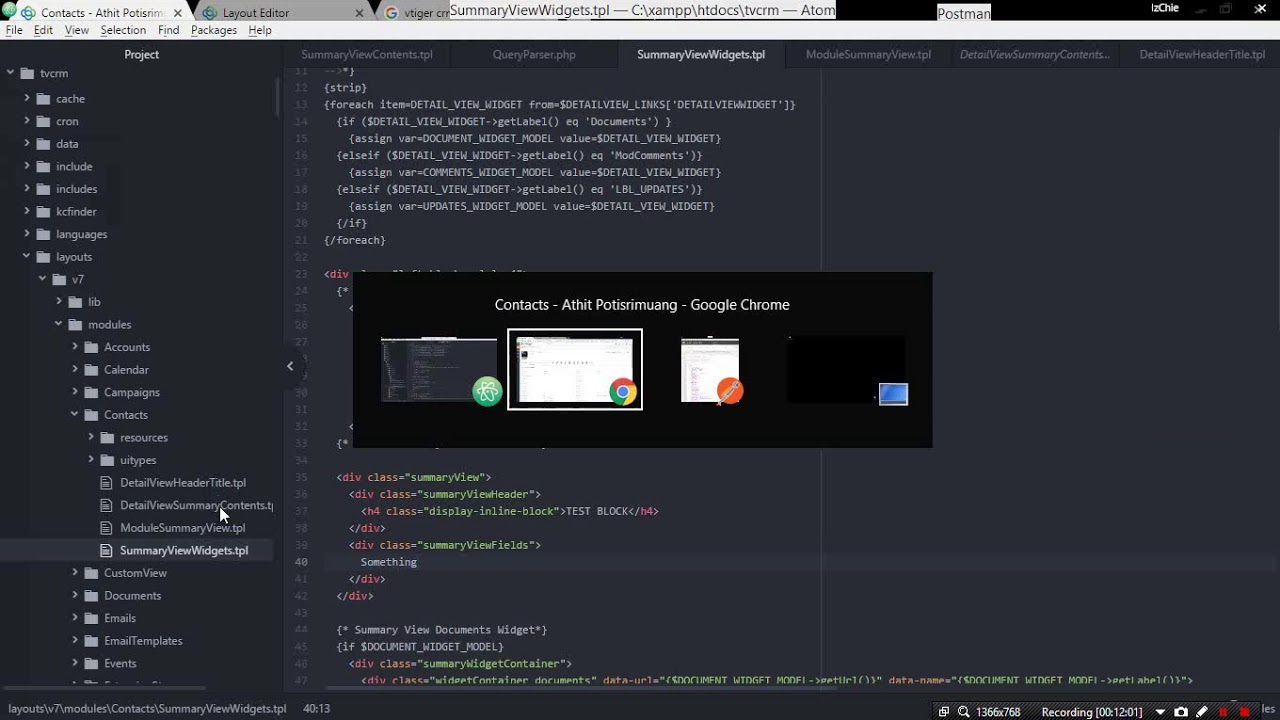Click the file path in status bar
The height and width of the screenshot is (720, 1280).
[x=147, y=708]
